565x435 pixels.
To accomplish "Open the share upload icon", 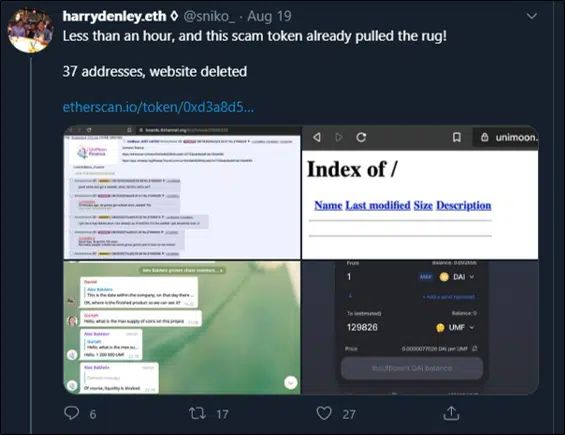I will tap(451, 413).
